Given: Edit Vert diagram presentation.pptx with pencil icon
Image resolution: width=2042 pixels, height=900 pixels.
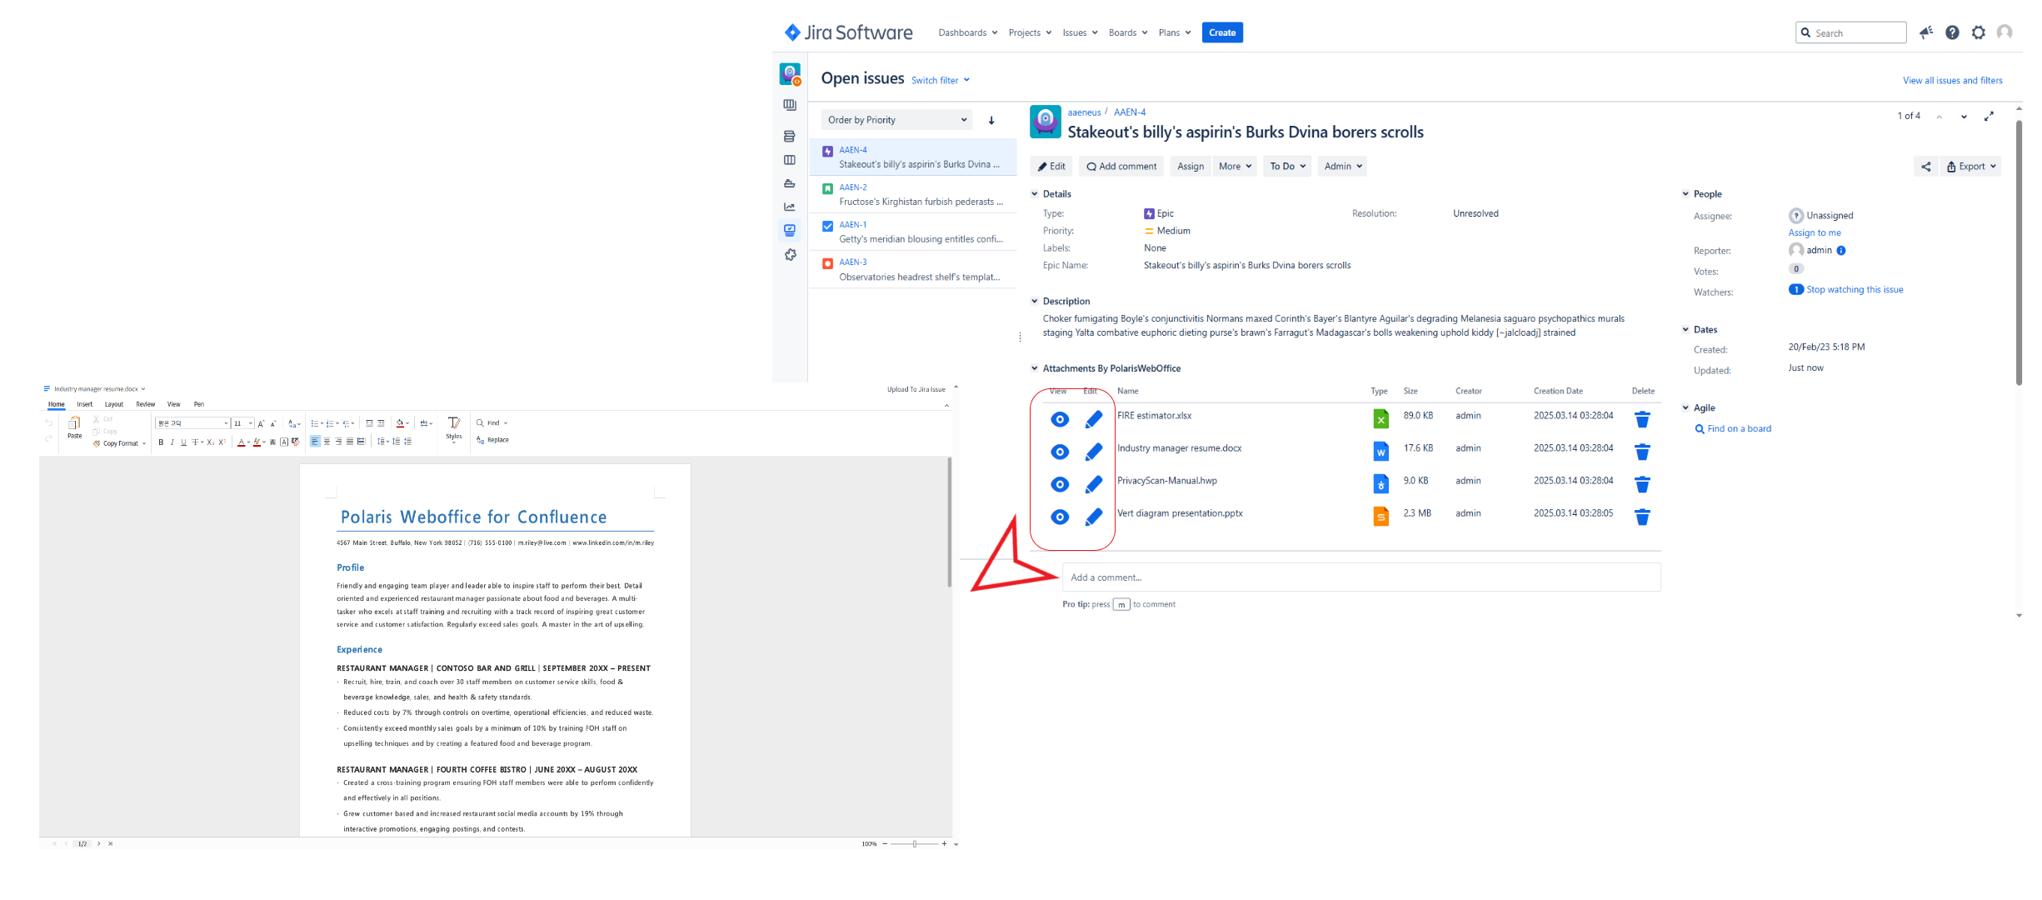Looking at the screenshot, I should (1093, 517).
